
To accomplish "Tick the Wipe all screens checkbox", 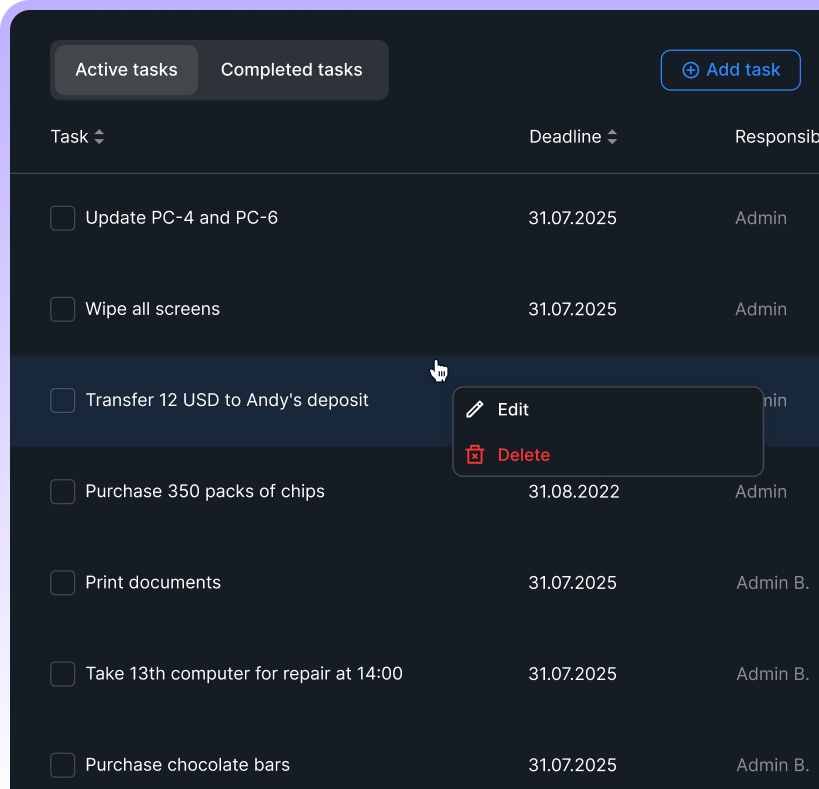I will [63, 309].
